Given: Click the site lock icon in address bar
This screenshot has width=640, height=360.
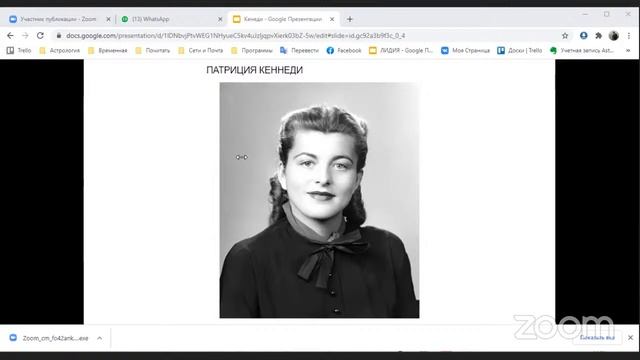Looking at the screenshot, I should (59, 36).
